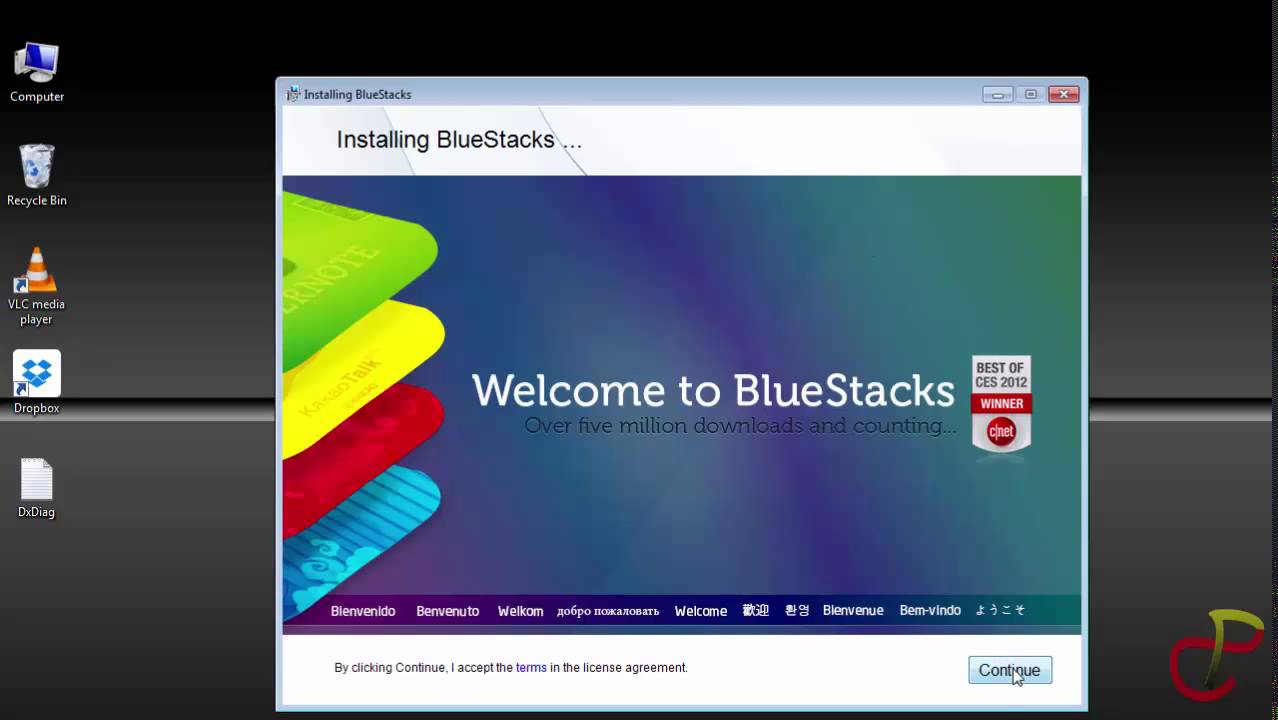Click 'By clicking Continue, I accept the' text

coord(423,667)
